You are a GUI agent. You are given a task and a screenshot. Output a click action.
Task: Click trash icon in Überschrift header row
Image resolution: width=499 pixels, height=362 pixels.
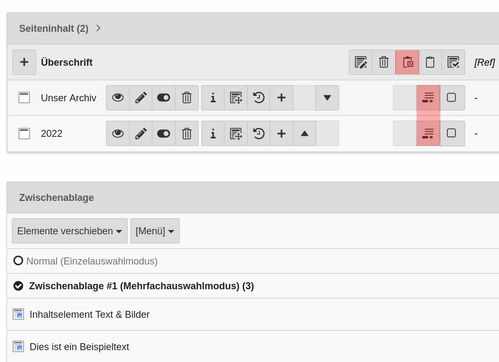tap(384, 62)
